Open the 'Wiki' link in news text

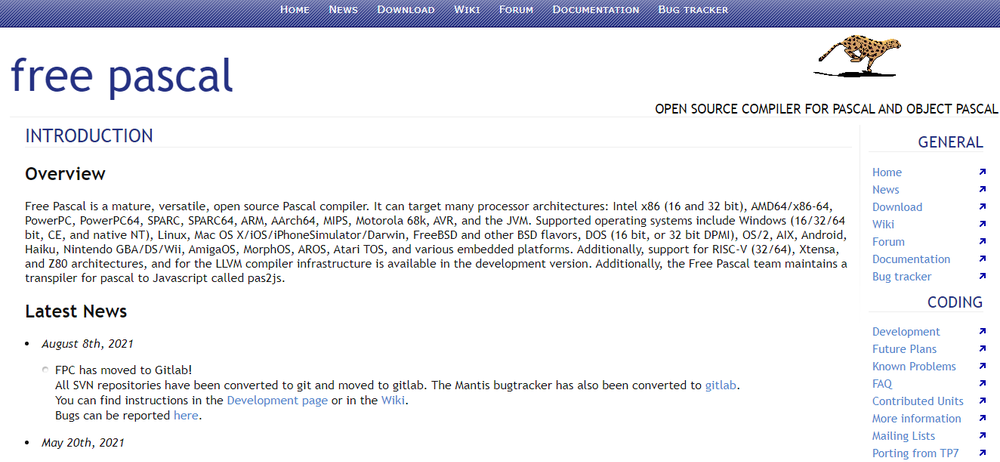coord(393,401)
